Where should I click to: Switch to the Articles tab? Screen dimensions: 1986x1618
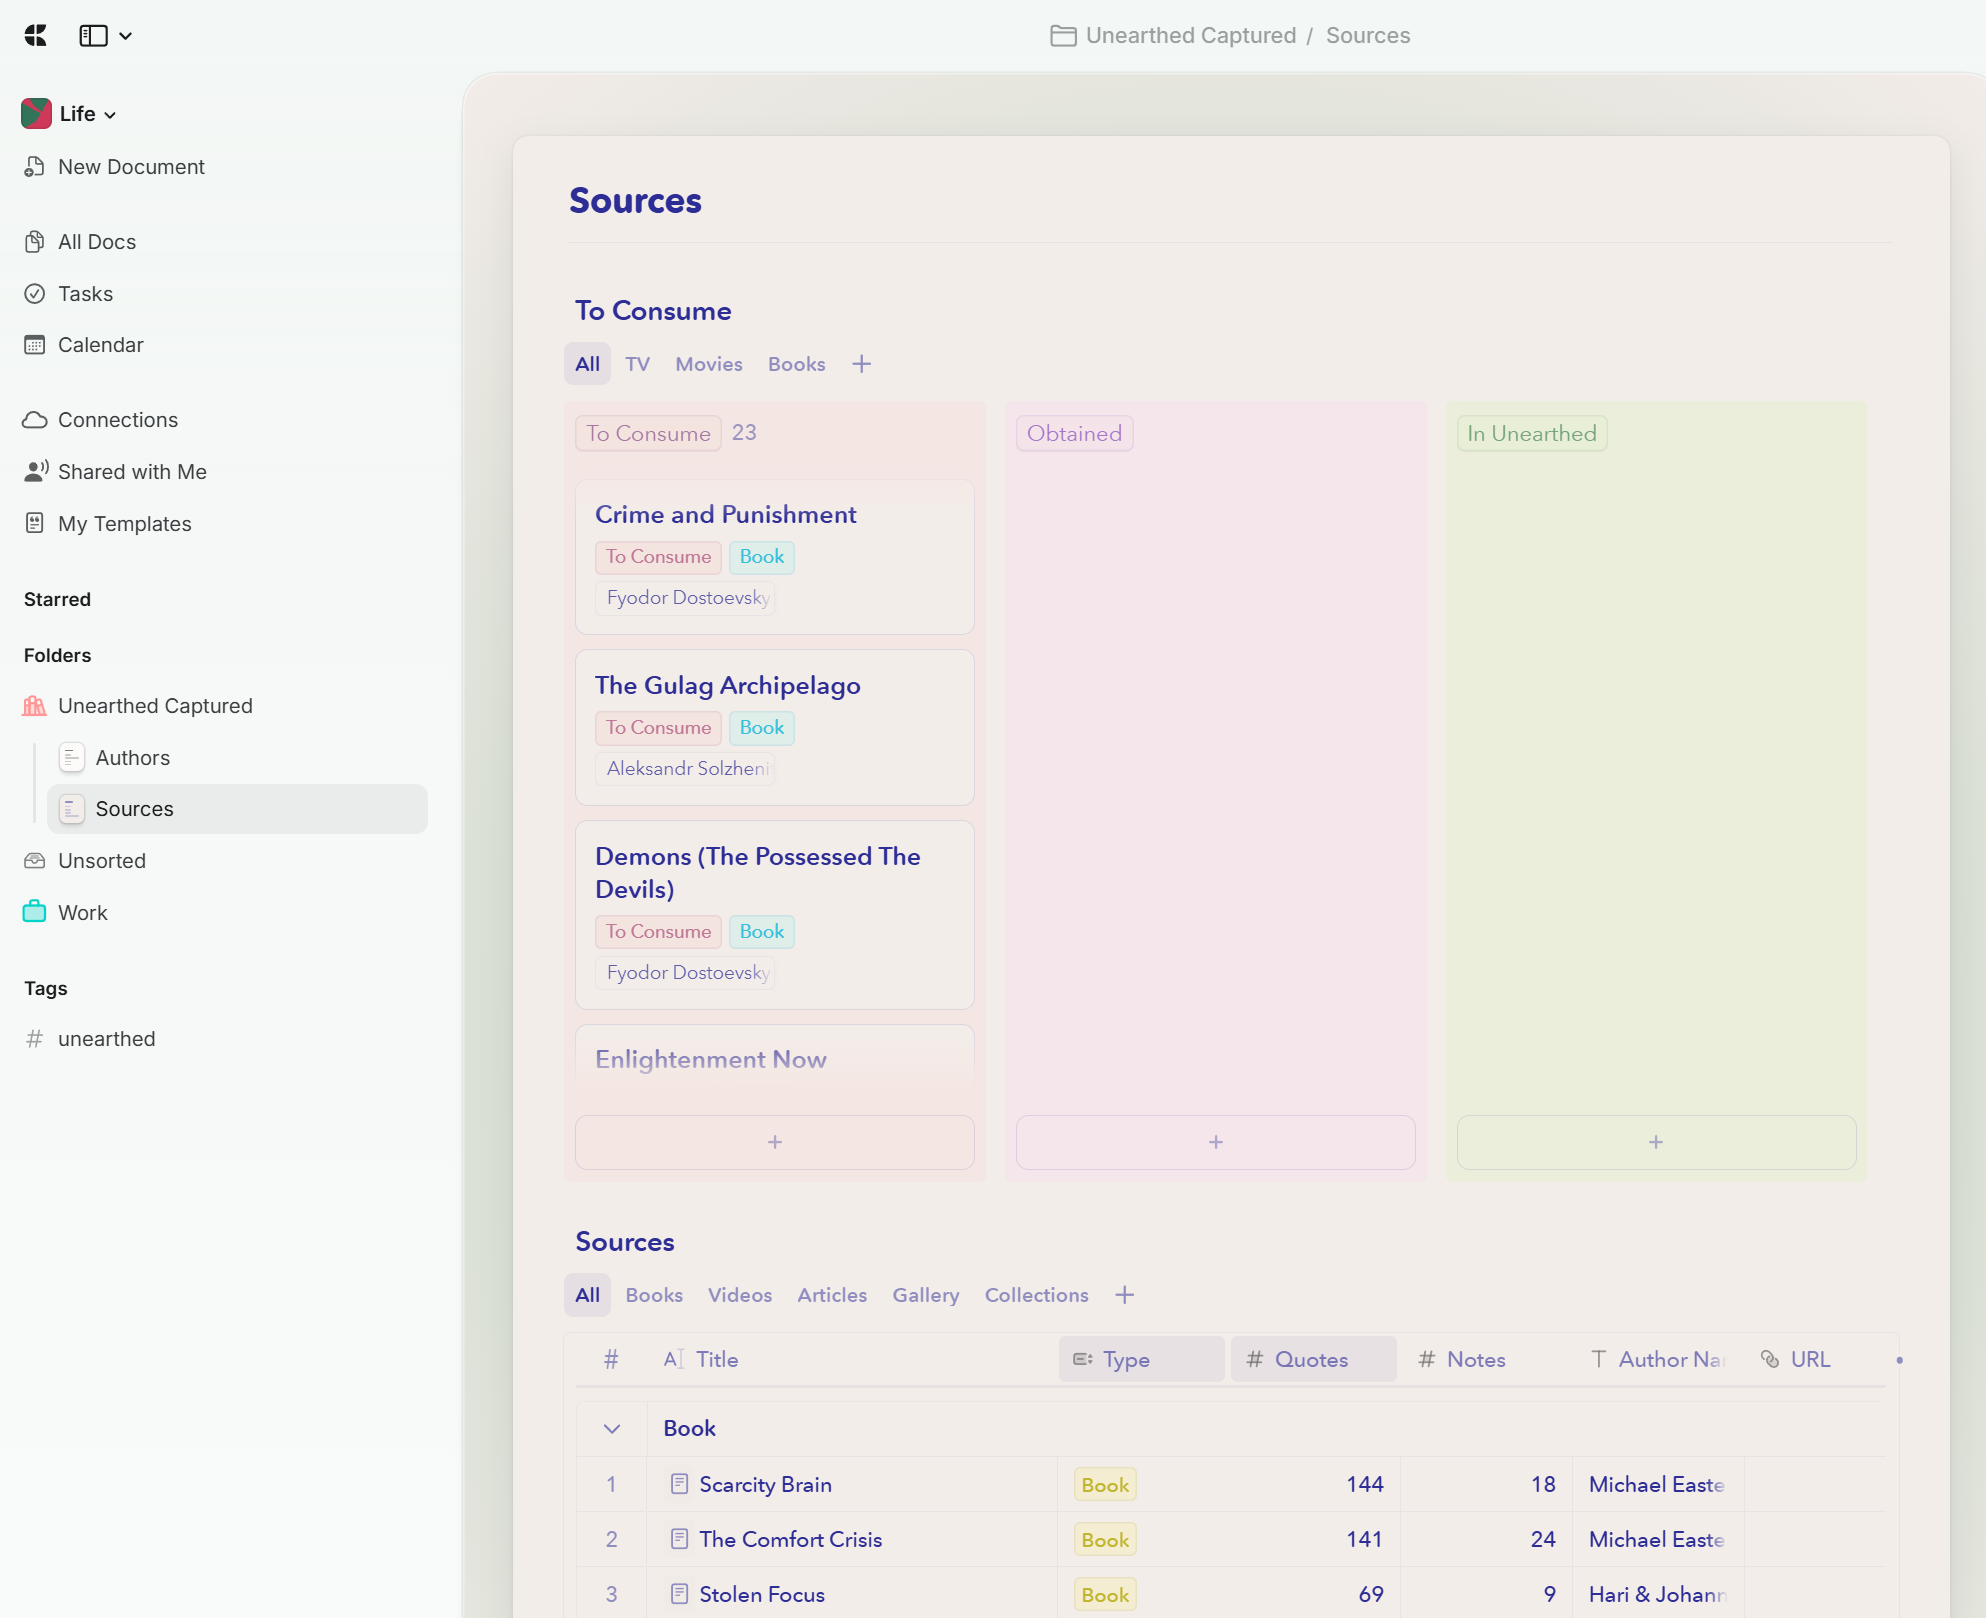click(832, 1295)
